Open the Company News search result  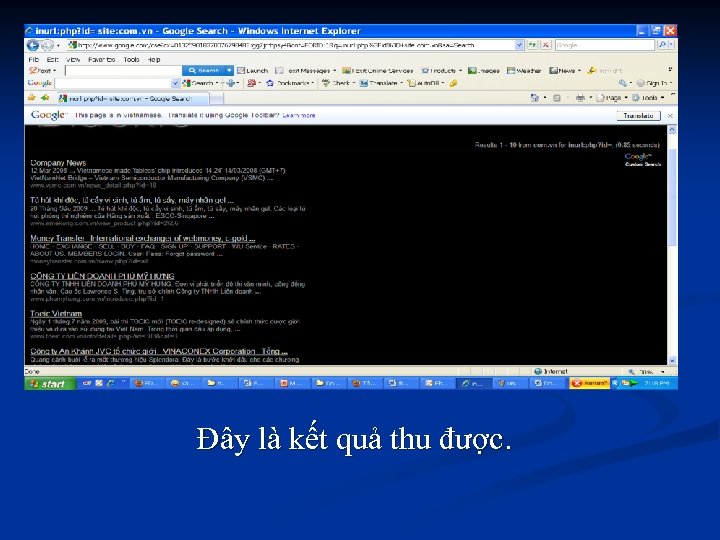(x=58, y=163)
